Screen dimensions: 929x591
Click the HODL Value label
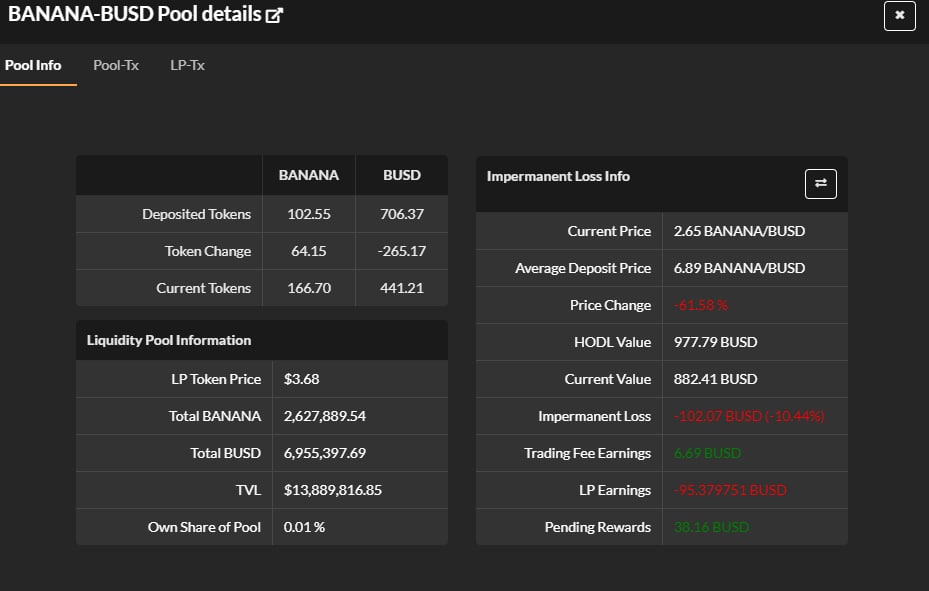(x=613, y=342)
